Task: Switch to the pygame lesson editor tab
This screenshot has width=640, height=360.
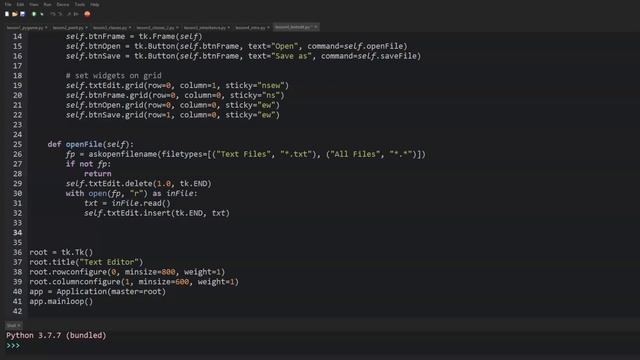Action: (27, 28)
